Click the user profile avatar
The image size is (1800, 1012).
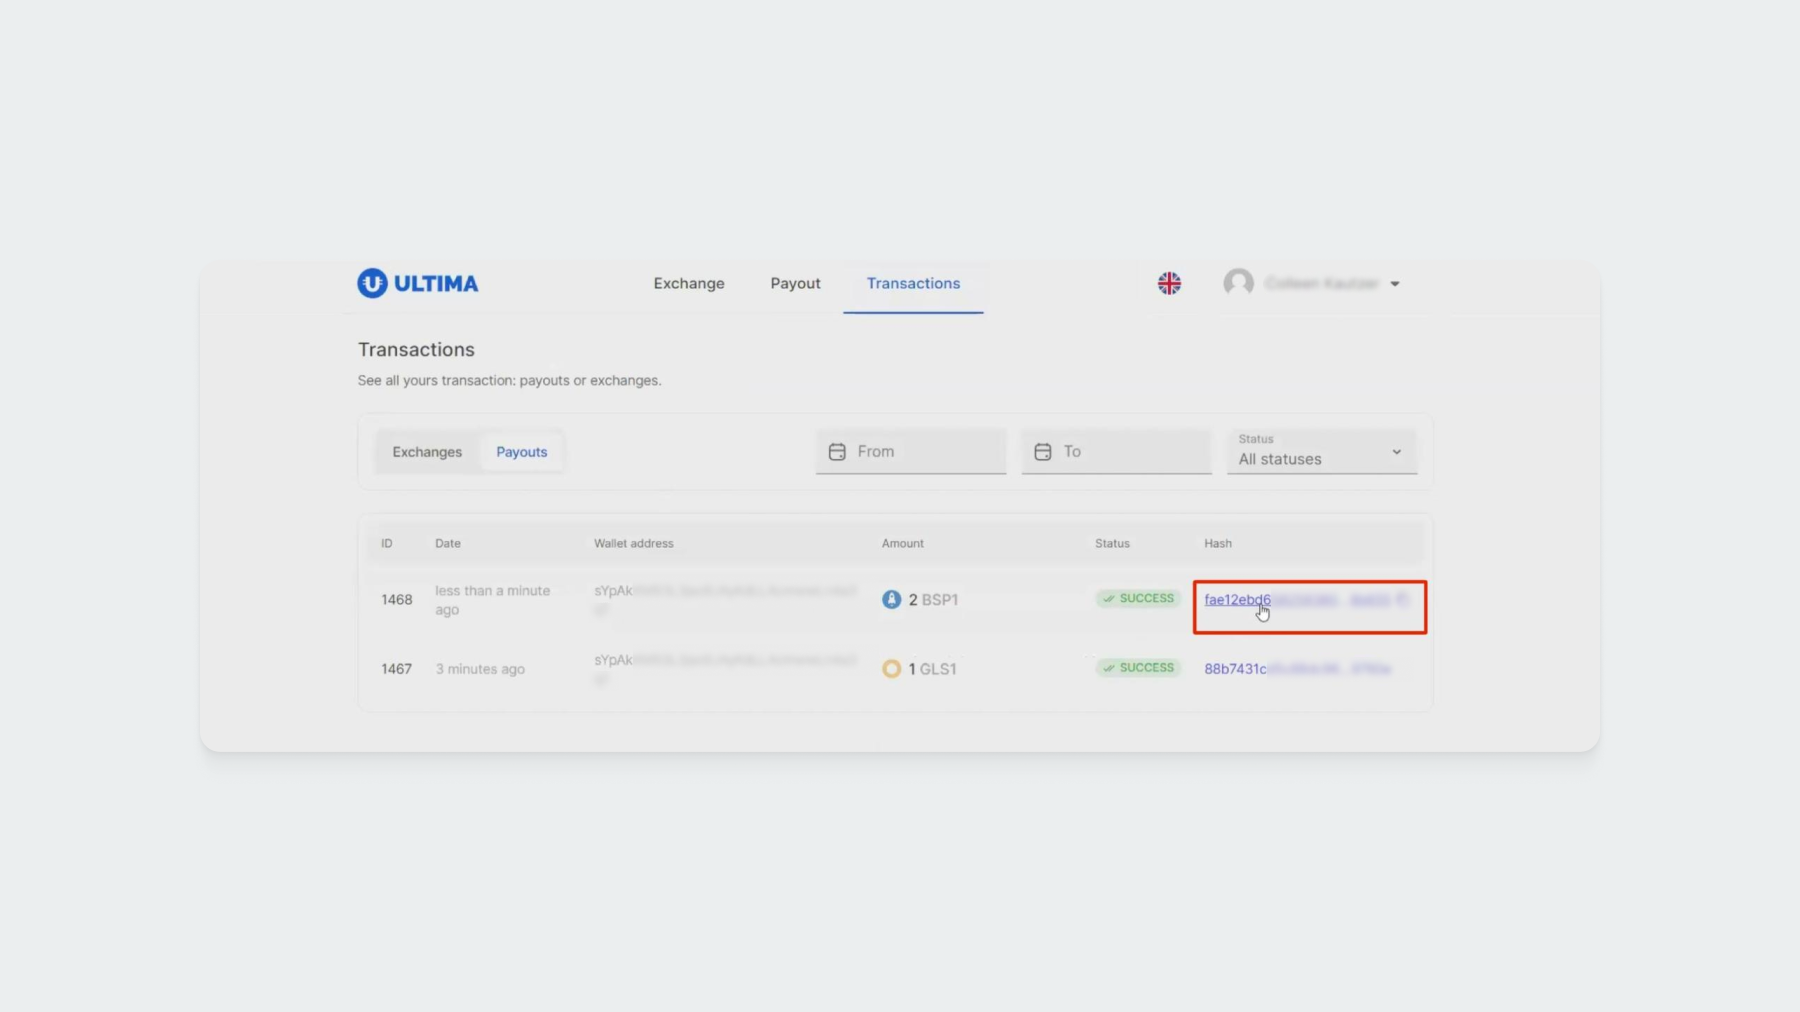(1238, 283)
